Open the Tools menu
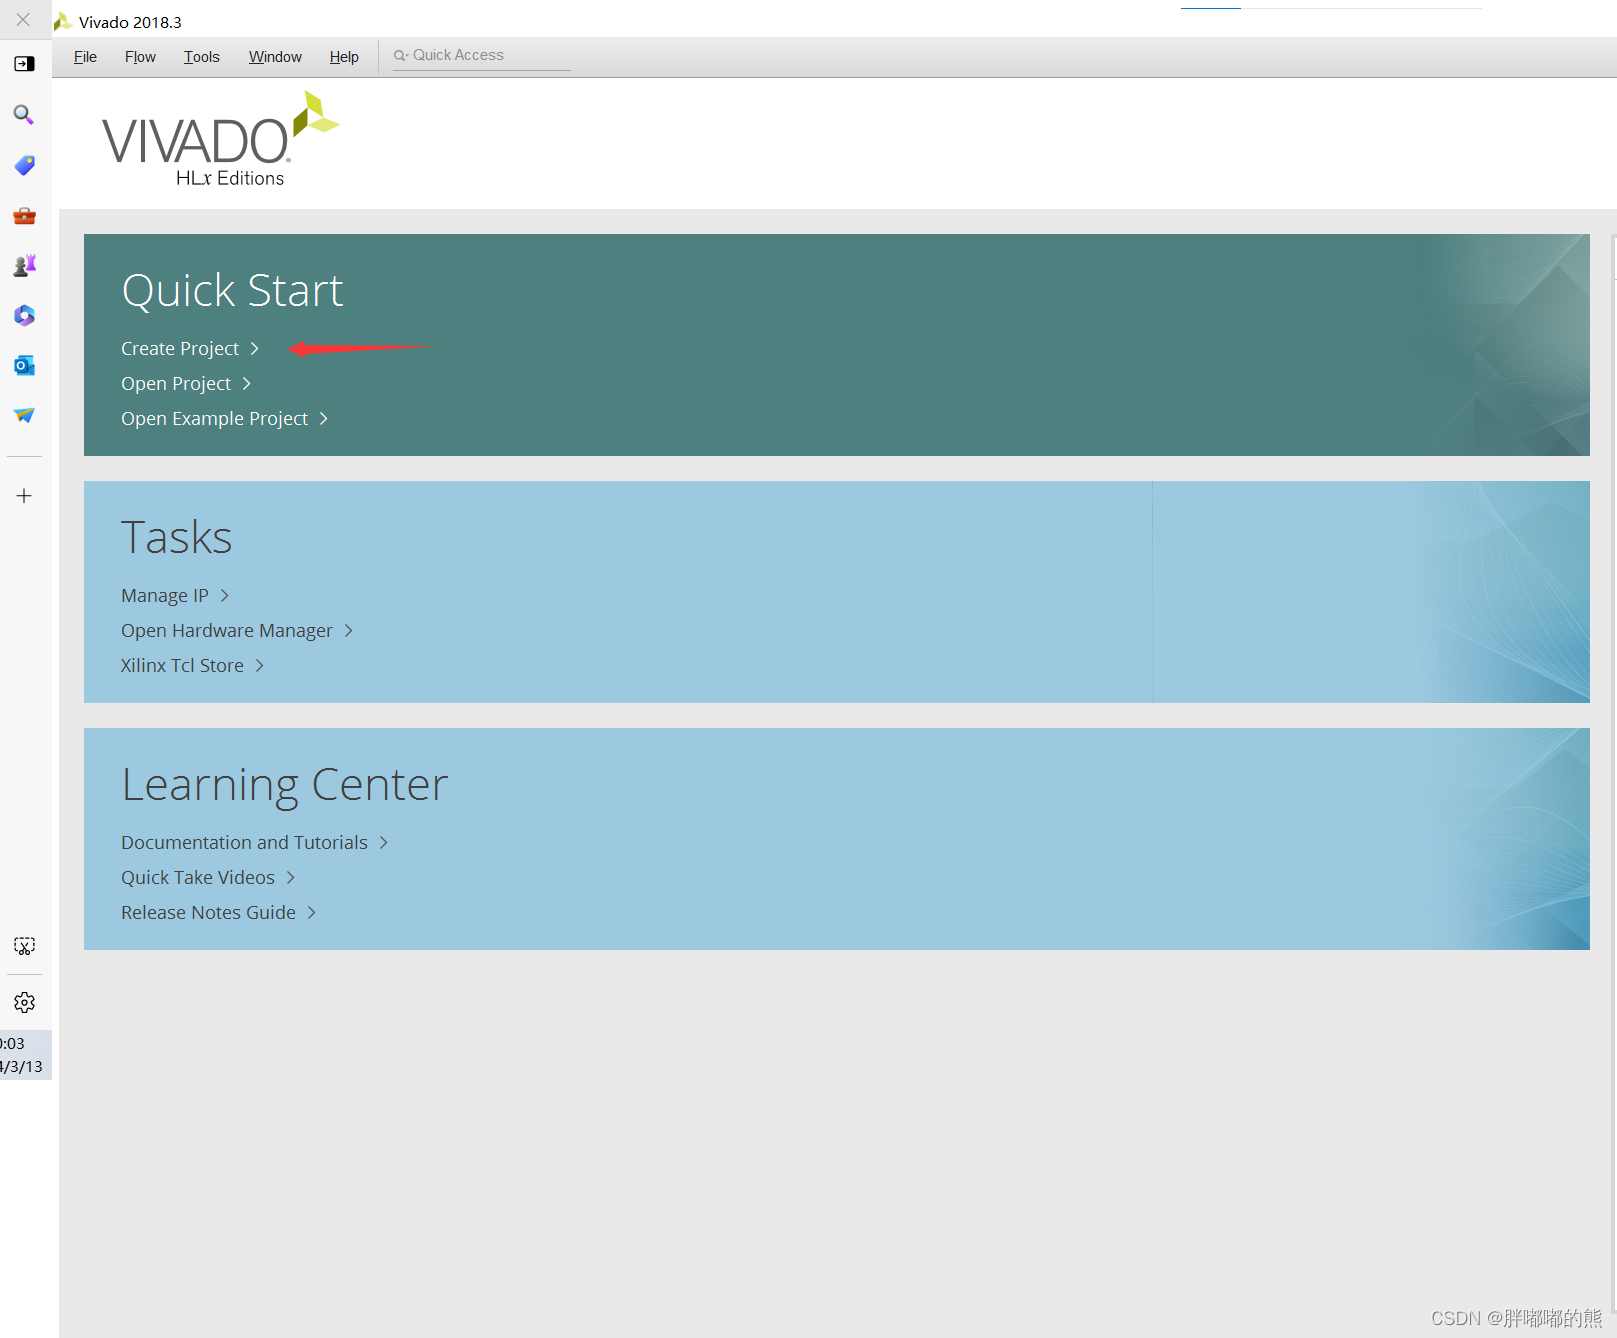The width and height of the screenshot is (1617, 1338). [x=201, y=57]
